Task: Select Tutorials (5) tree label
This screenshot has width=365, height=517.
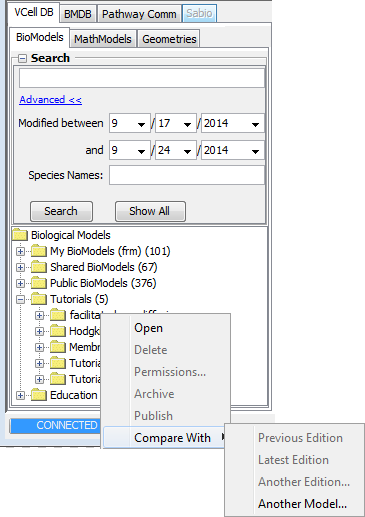Action: (x=79, y=299)
